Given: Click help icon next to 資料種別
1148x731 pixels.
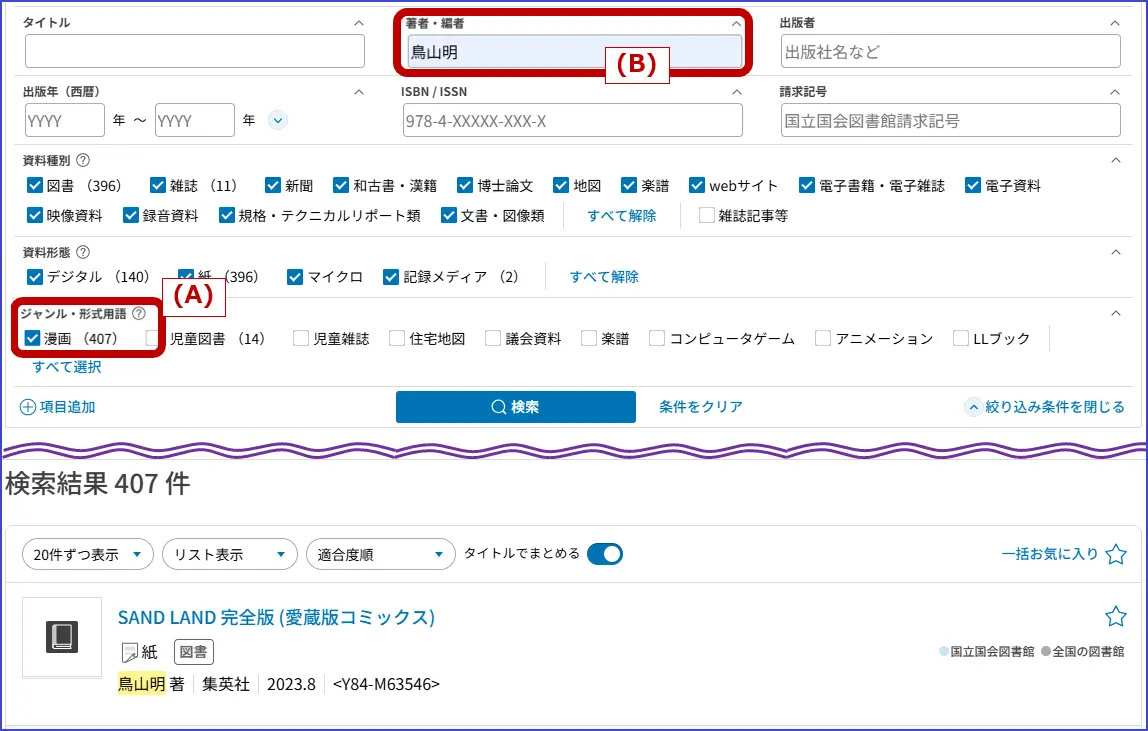Looking at the screenshot, I should tap(83, 160).
